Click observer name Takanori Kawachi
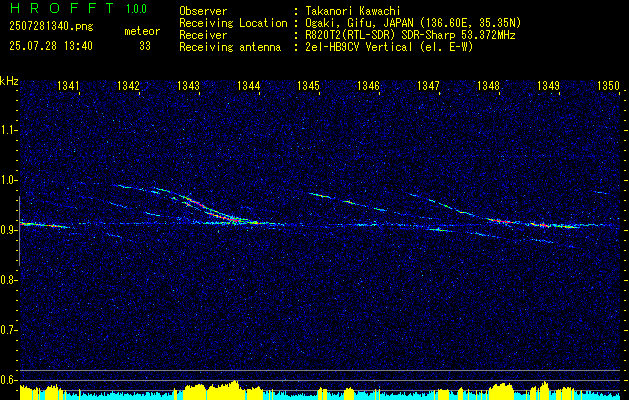The height and width of the screenshot is (400, 629). pos(353,11)
